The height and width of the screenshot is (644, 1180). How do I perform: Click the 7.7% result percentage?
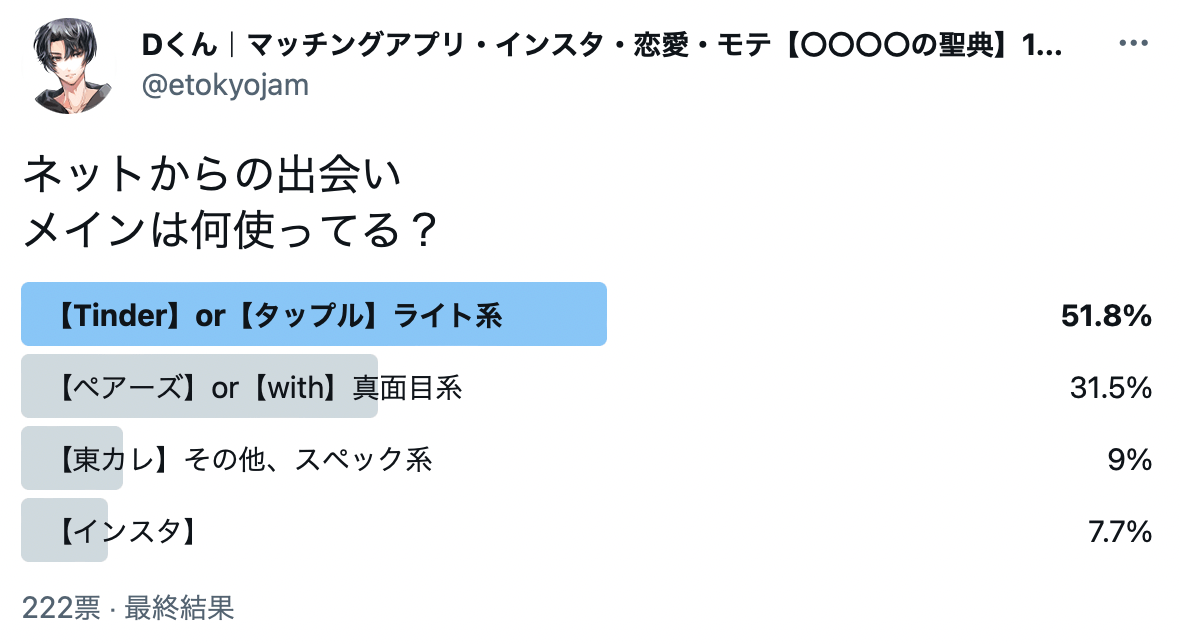click(x=1120, y=531)
